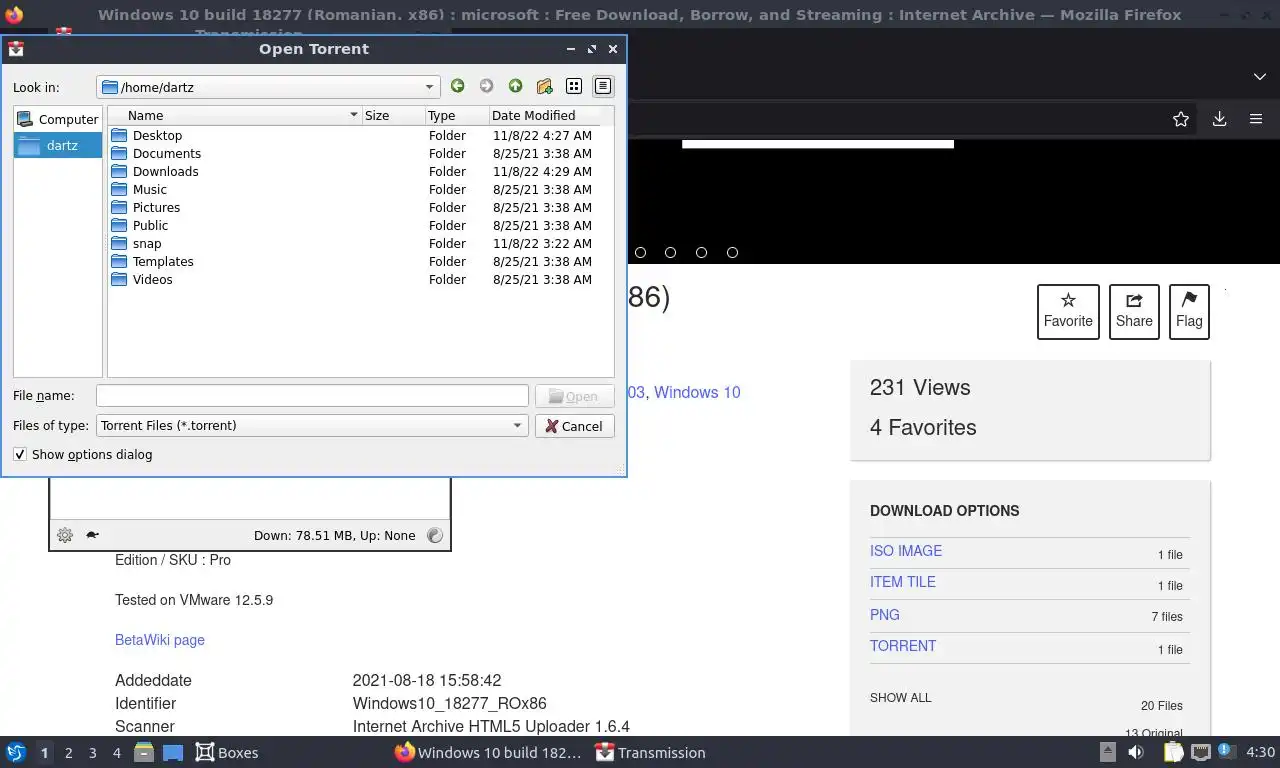1280x768 pixels.
Task: Switch file list to detail view
Action: 603,86
